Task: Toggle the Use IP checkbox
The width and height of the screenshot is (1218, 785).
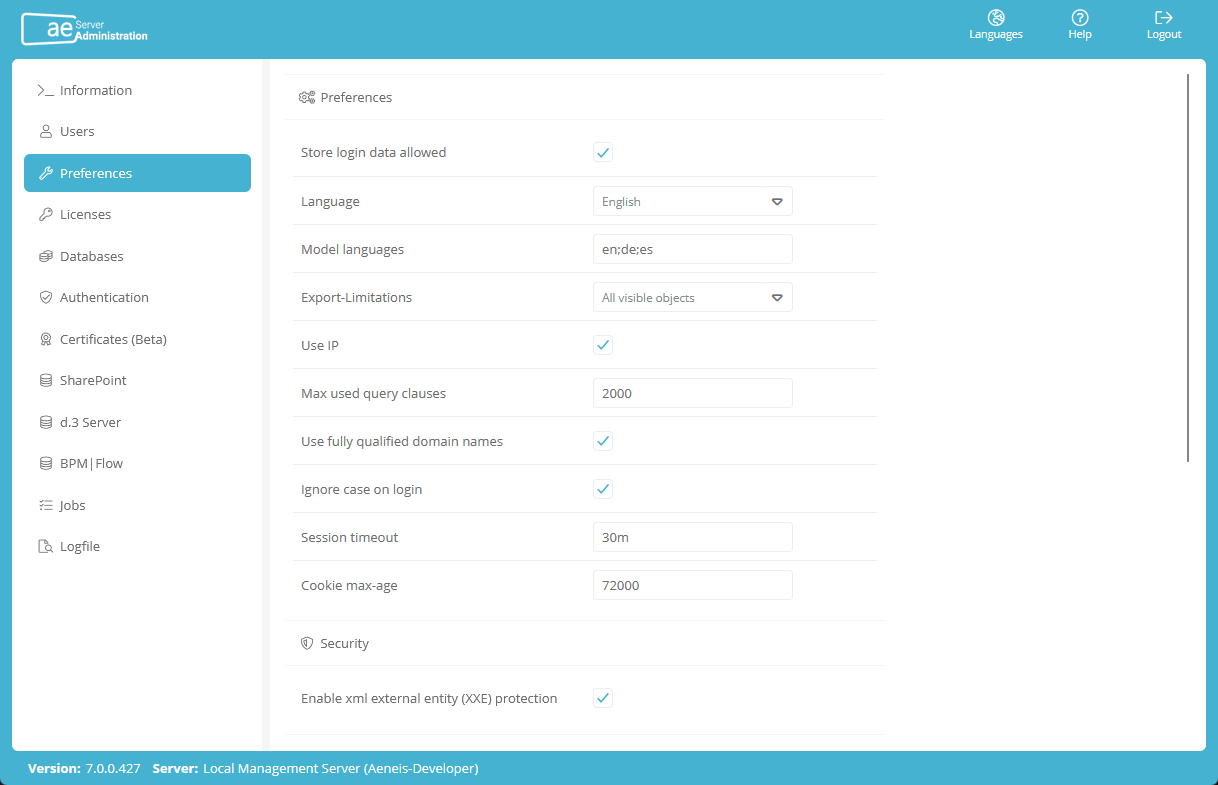Action: coord(603,345)
